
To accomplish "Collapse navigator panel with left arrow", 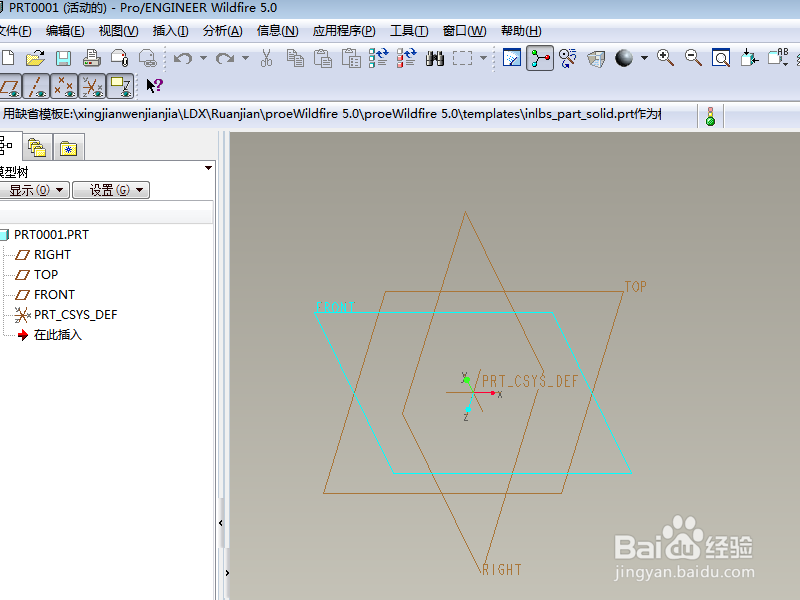I will click(221, 523).
